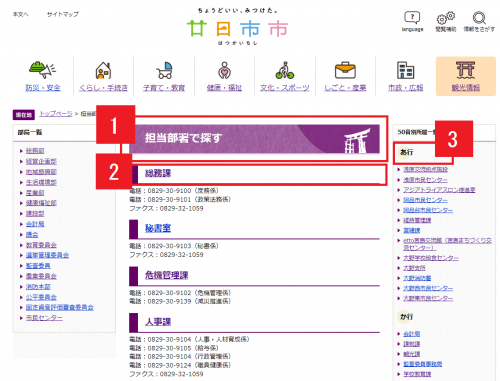Open the 文化・スポーツ bicycle icon
The width and height of the screenshot is (500, 381).
285,70
